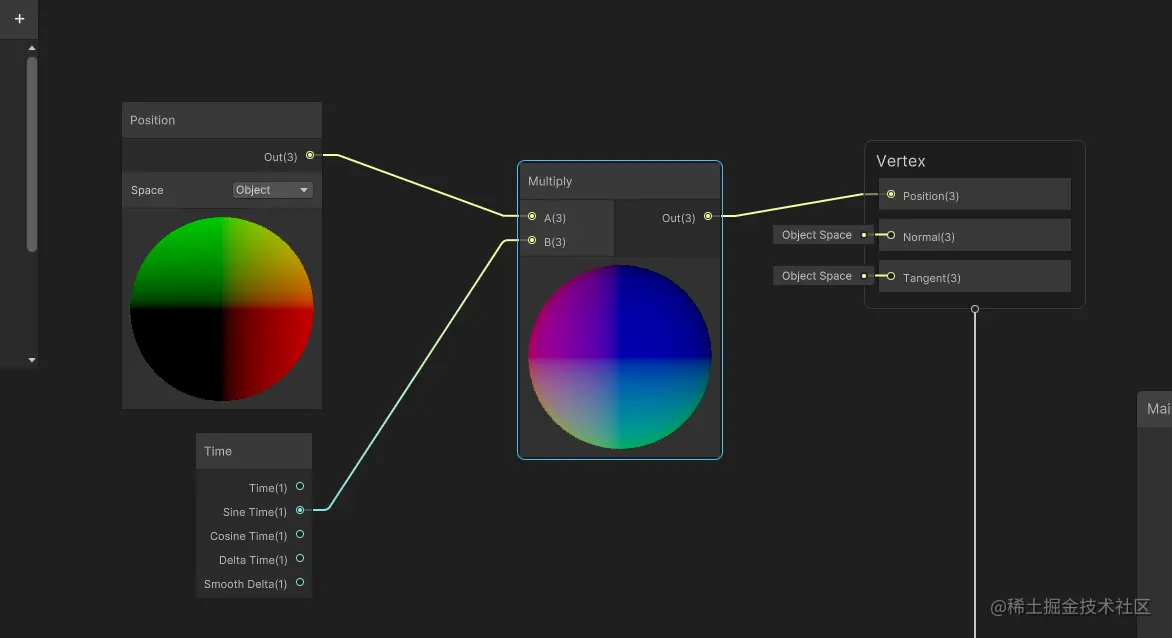Click the Position node preview sphere
The height and width of the screenshot is (638, 1172).
(x=222, y=309)
